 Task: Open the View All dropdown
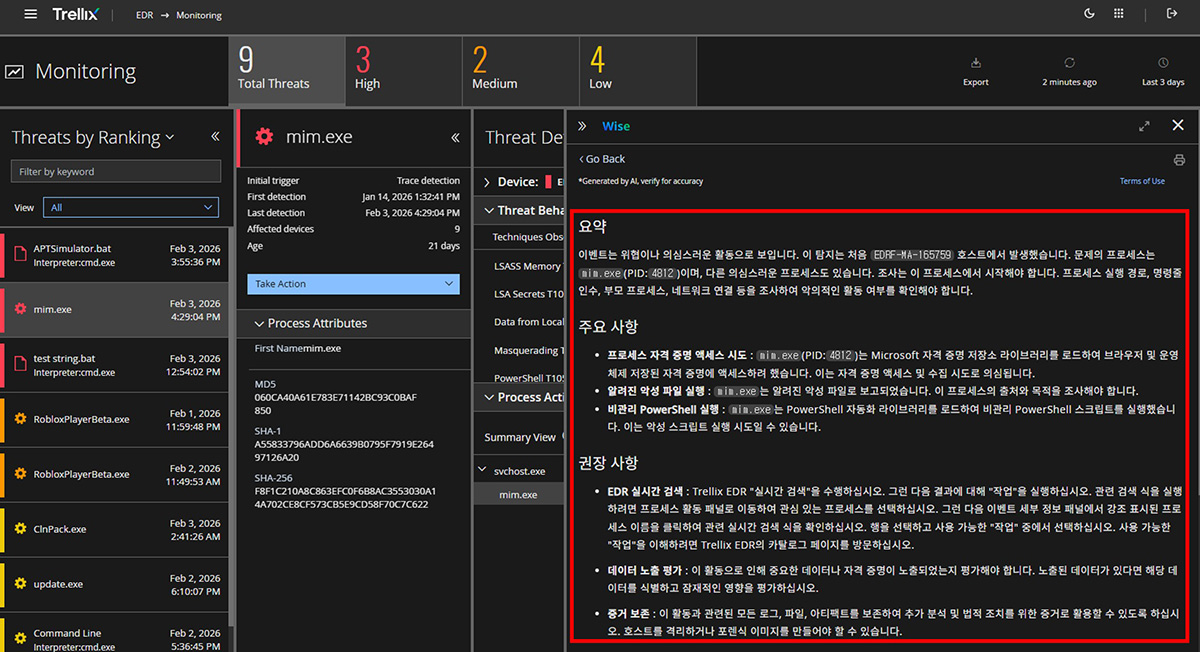(131, 207)
